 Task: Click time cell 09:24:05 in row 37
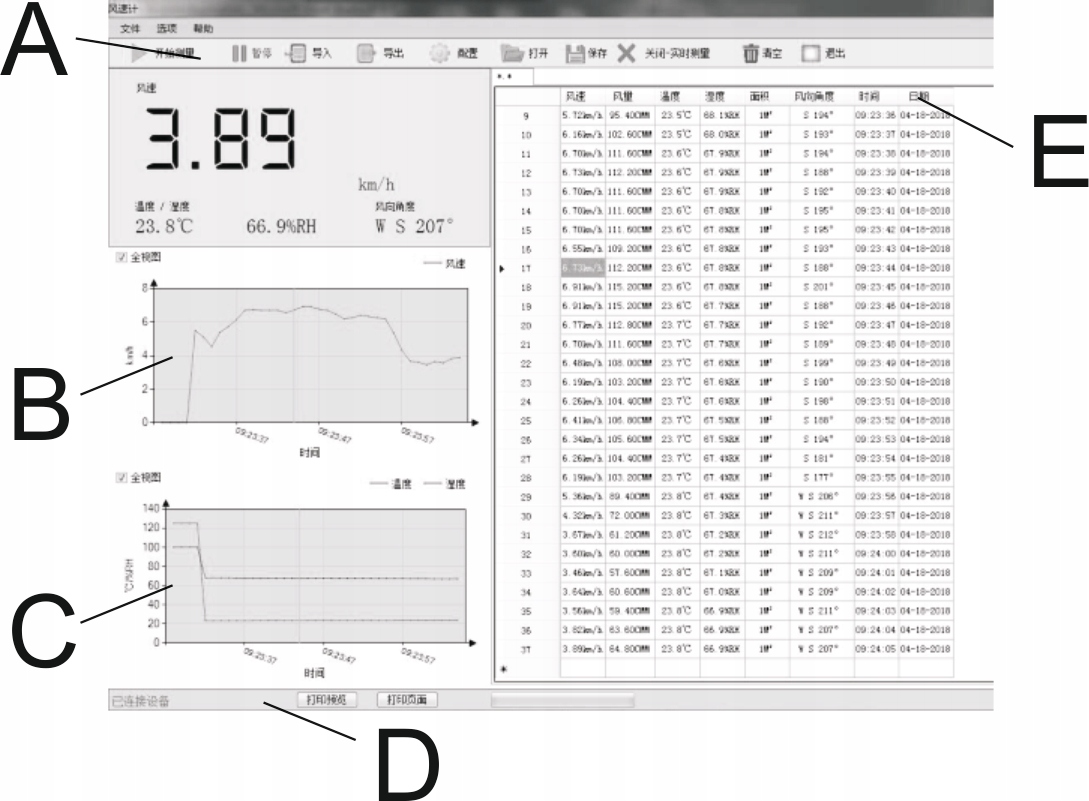[x=876, y=650]
